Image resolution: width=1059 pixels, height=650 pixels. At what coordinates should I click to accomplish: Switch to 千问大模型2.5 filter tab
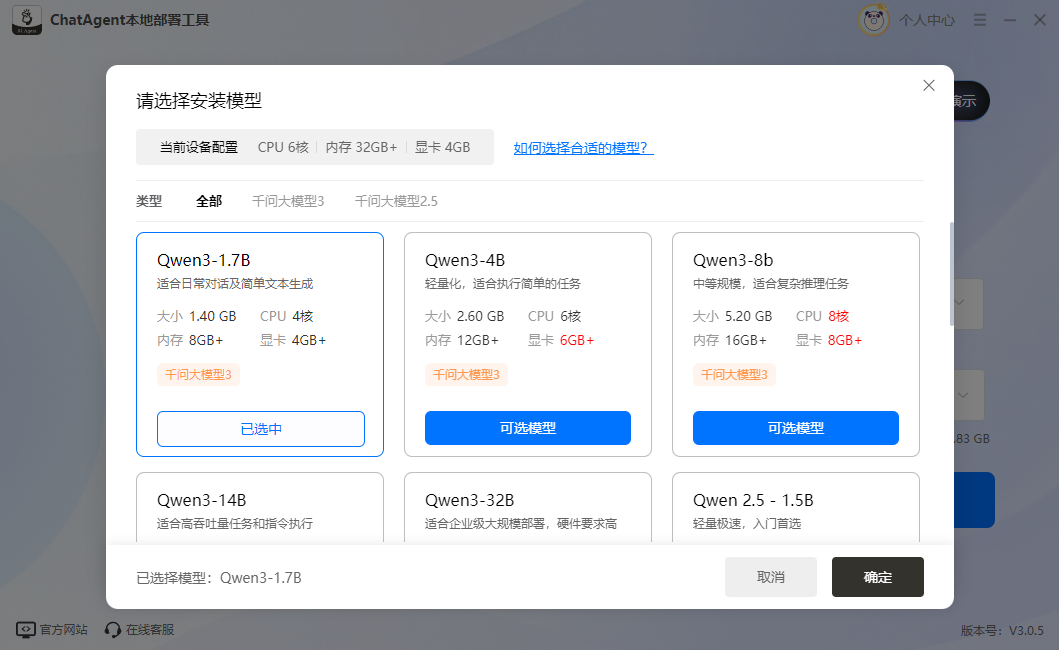396,201
